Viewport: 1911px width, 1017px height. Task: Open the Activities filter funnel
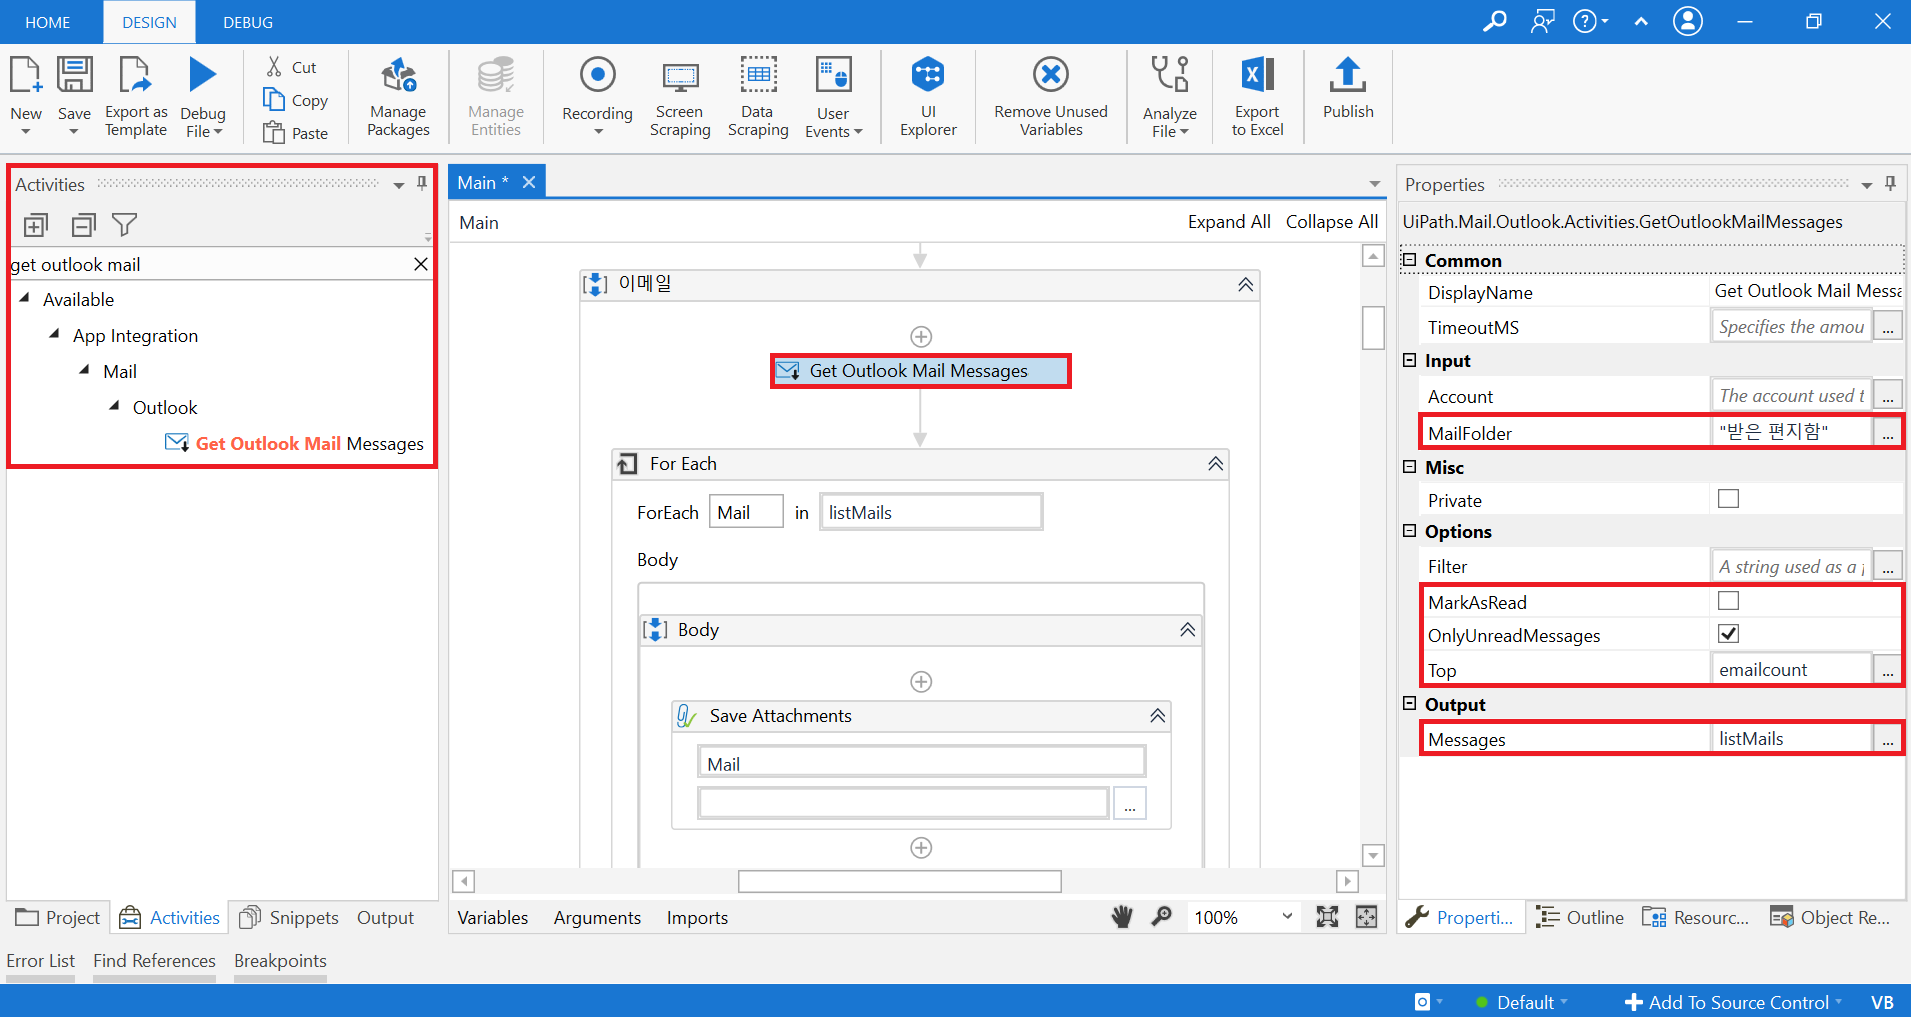(125, 225)
